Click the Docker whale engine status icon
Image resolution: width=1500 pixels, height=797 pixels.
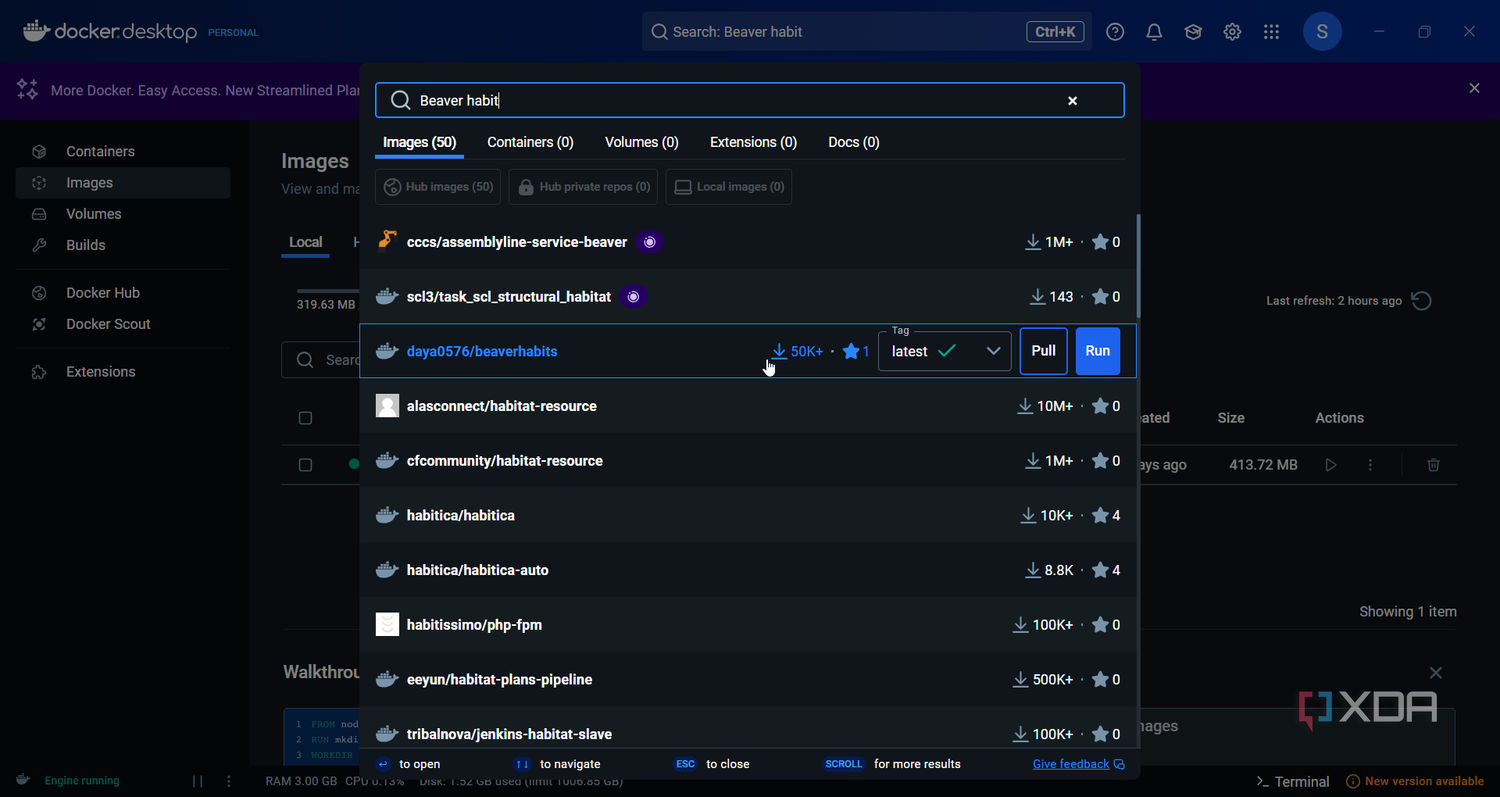pyautogui.click(x=23, y=780)
